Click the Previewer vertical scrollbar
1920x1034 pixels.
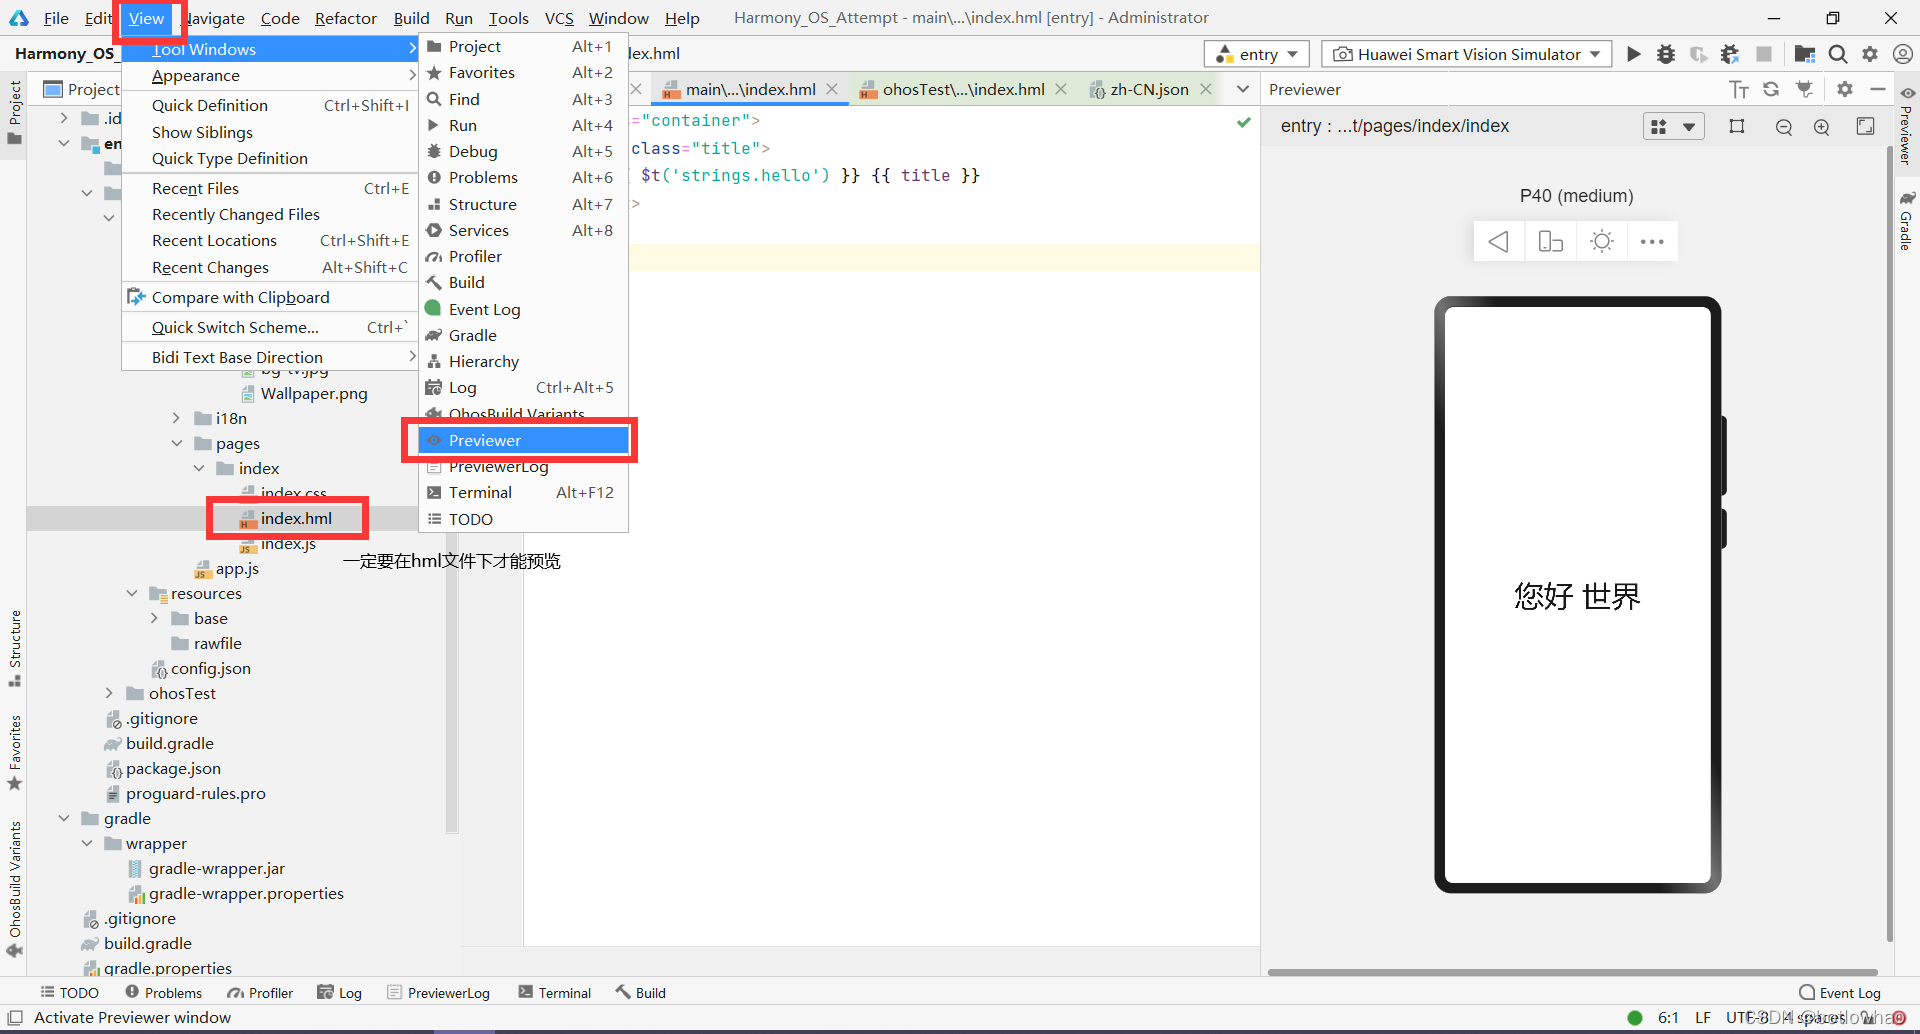pos(1889,545)
